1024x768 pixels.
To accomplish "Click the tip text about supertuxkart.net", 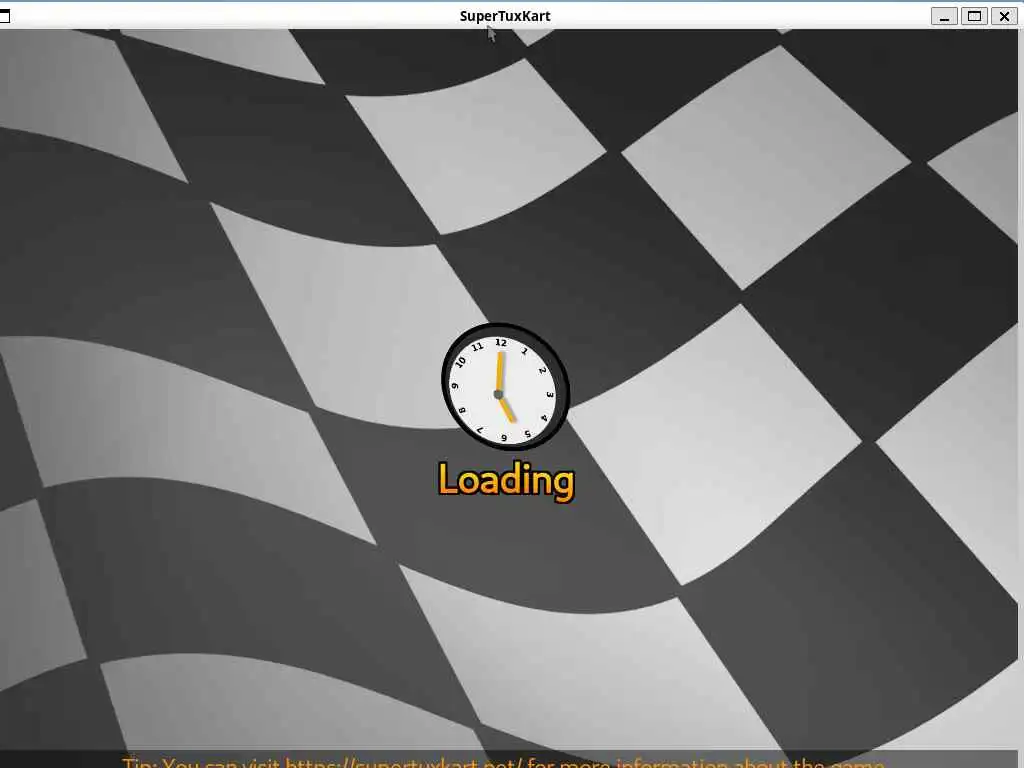I will (x=503, y=762).
